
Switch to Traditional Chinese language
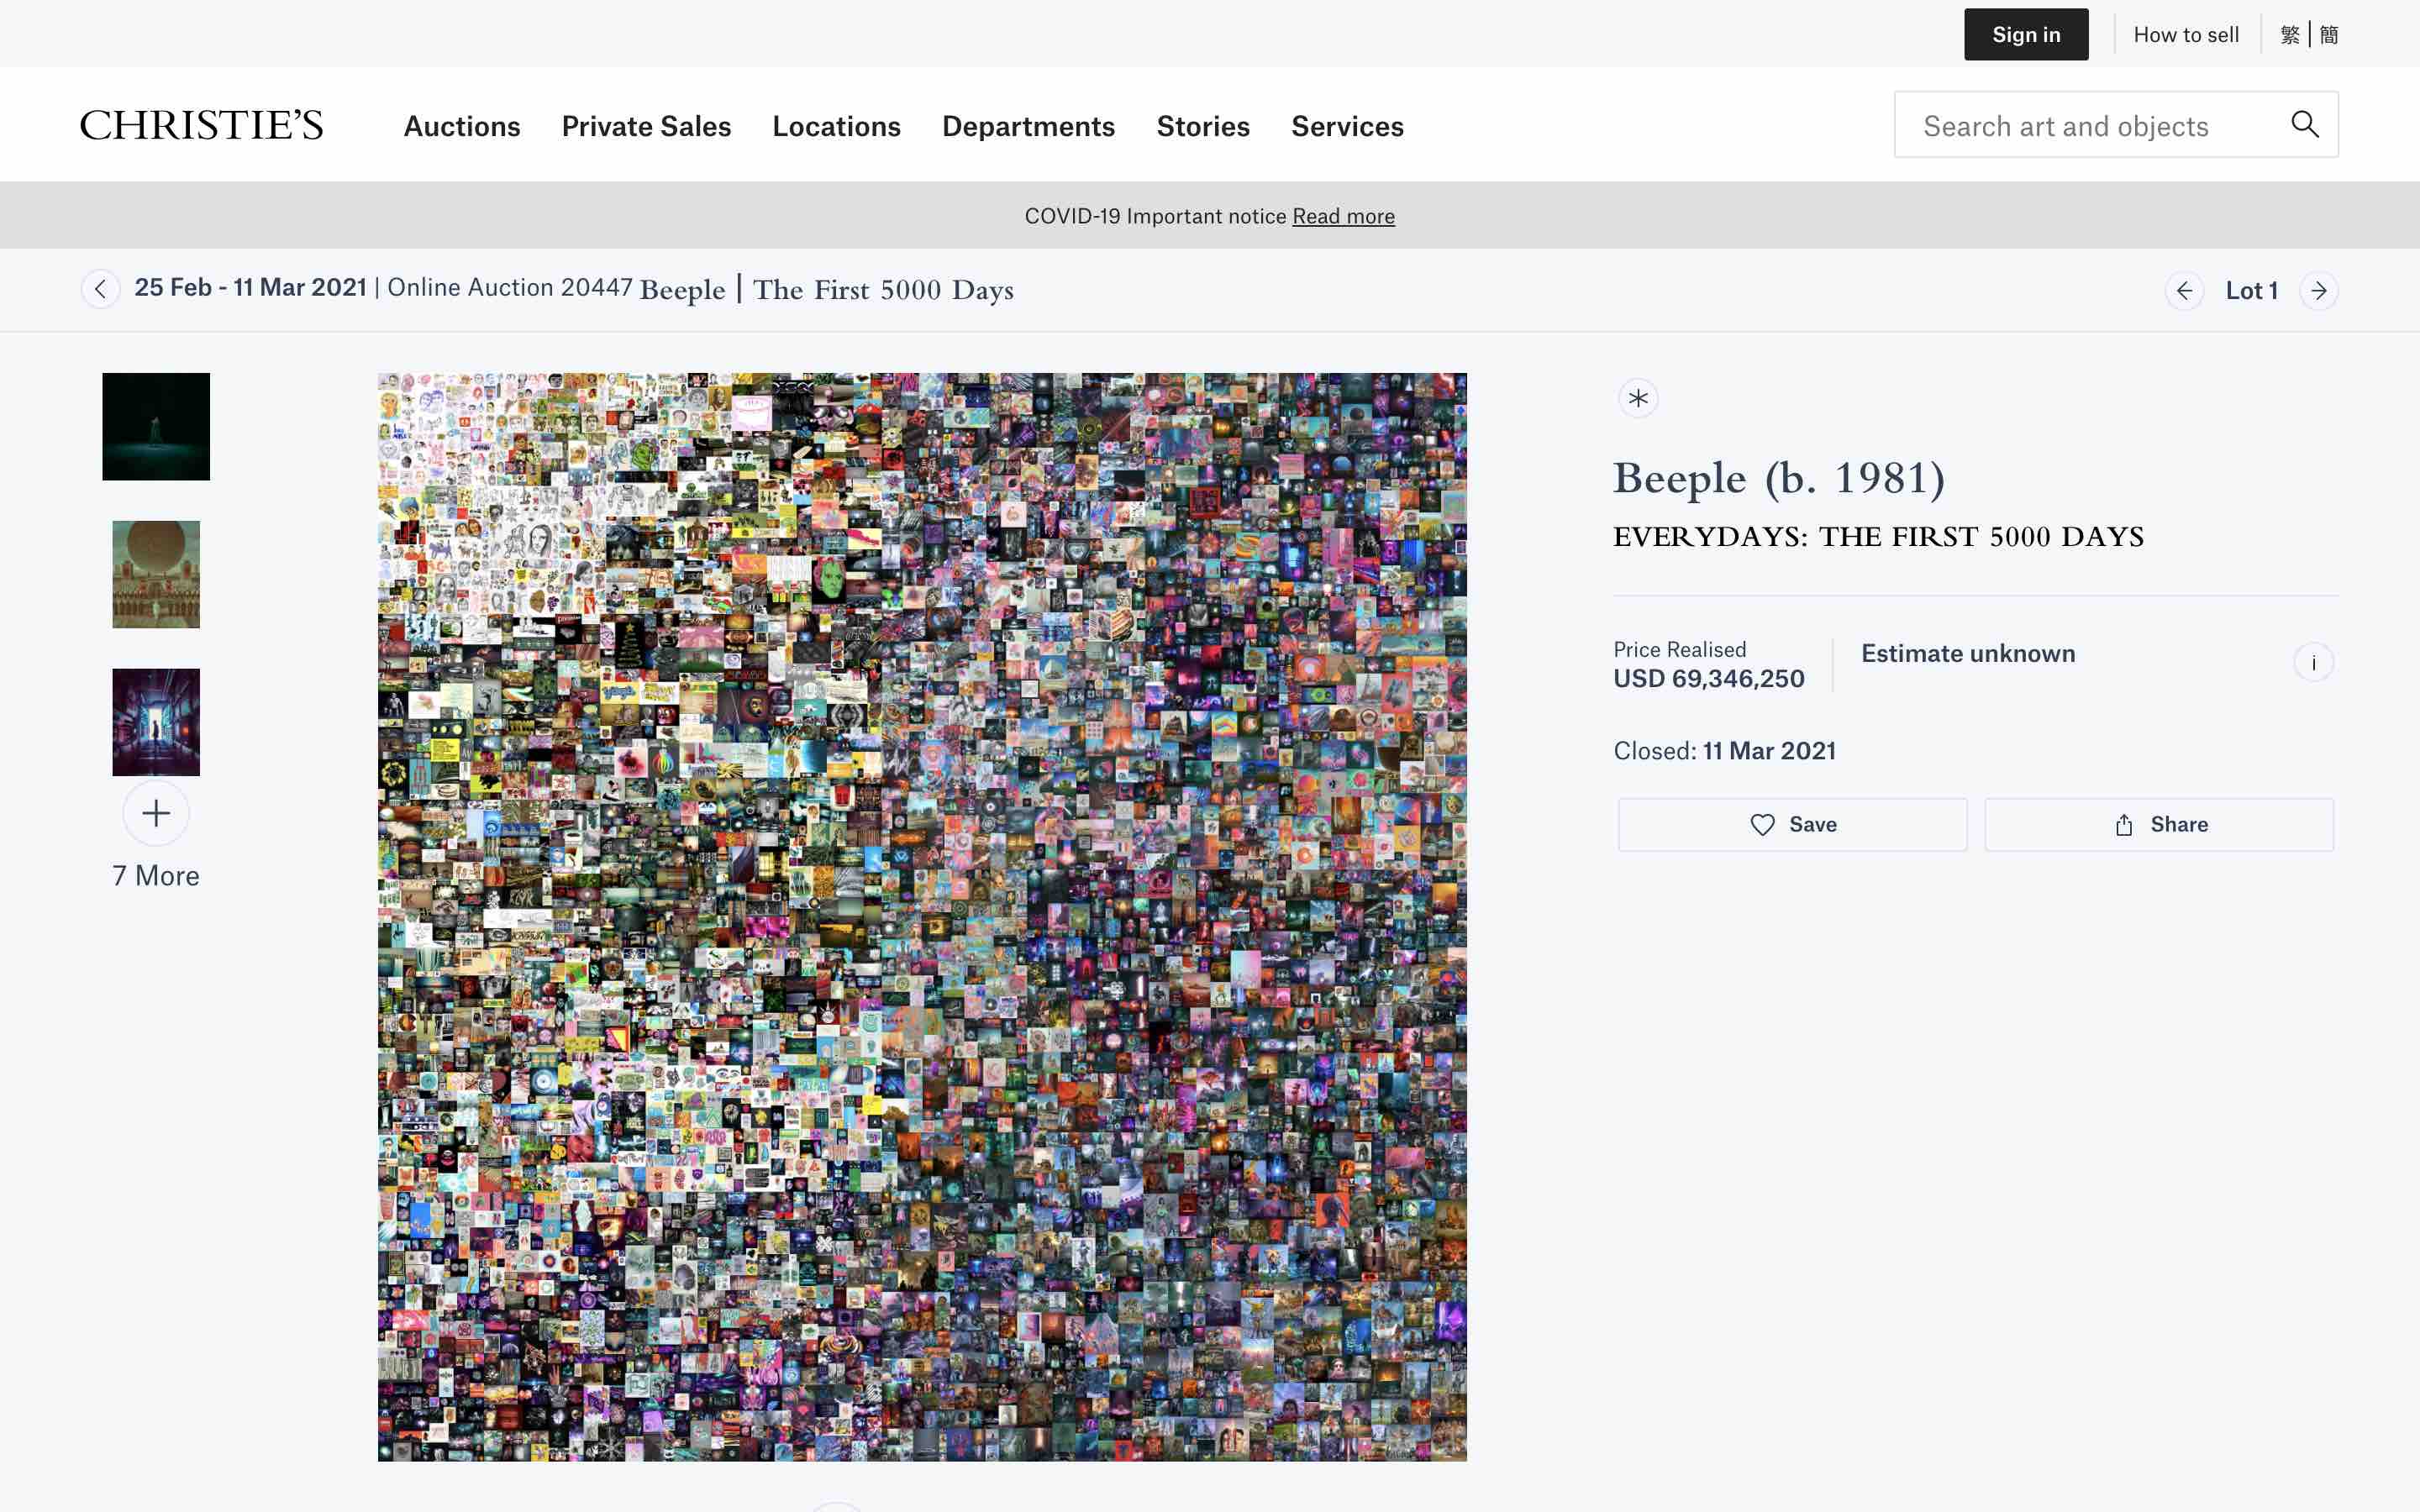pyautogui.click(x=2290, y=35)
